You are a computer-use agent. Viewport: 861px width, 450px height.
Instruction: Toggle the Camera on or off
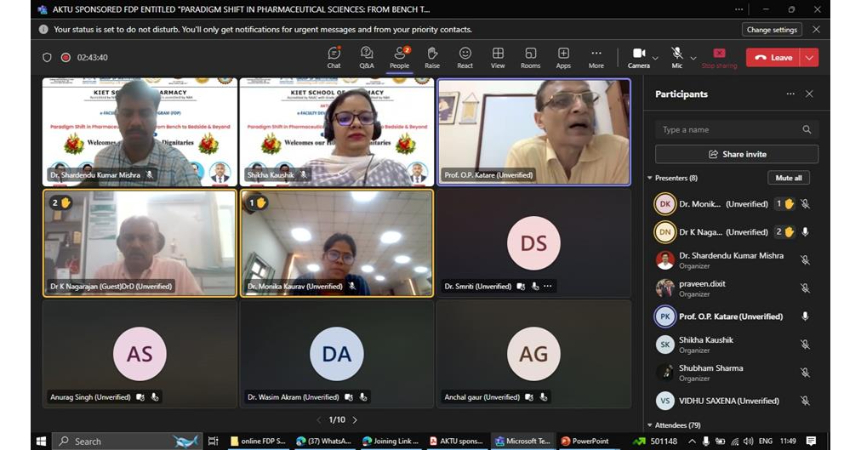click(x=639, y=57)
